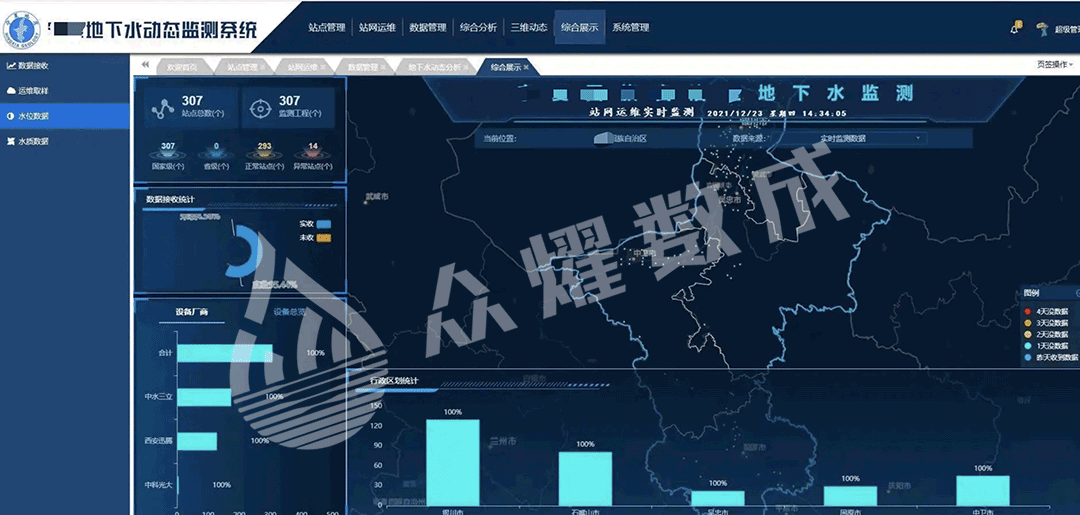1080x515 pixels.
Task: Open 综合分析 in the top navigation
Action: tap(478, 28)
